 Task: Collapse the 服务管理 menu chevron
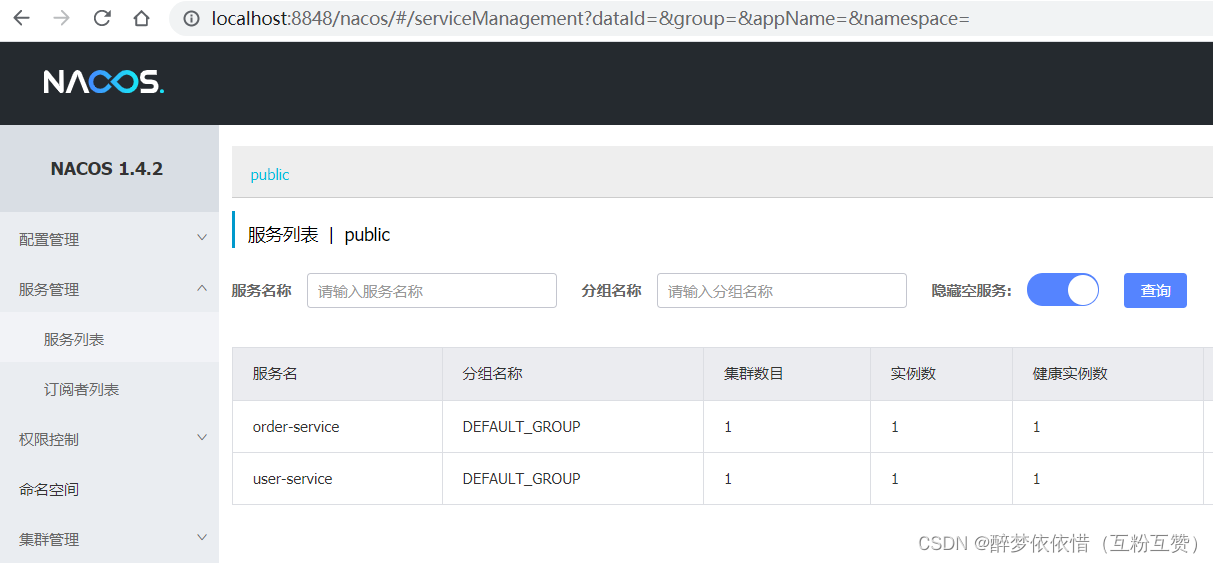[x=202, y=288]
